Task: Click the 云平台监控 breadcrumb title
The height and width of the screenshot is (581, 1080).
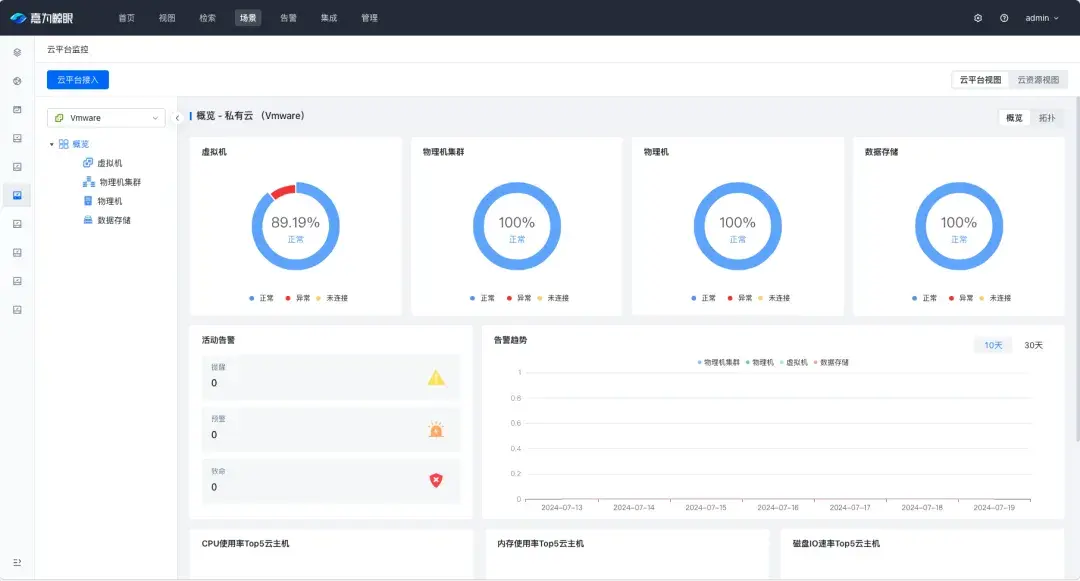Action: tap(68, 50)
